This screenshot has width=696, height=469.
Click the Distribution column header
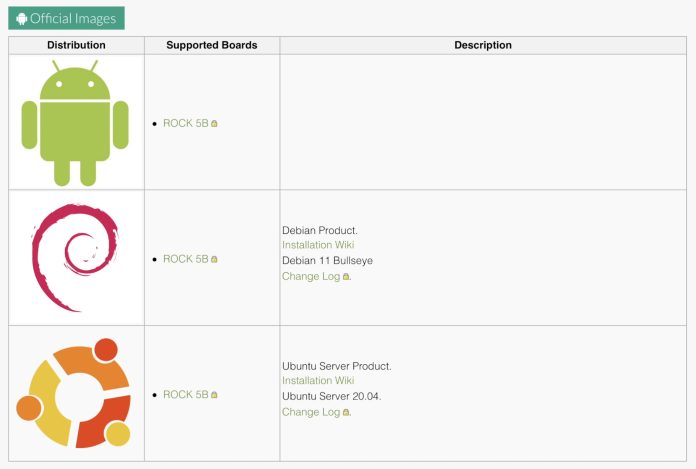tap(76, 45)
